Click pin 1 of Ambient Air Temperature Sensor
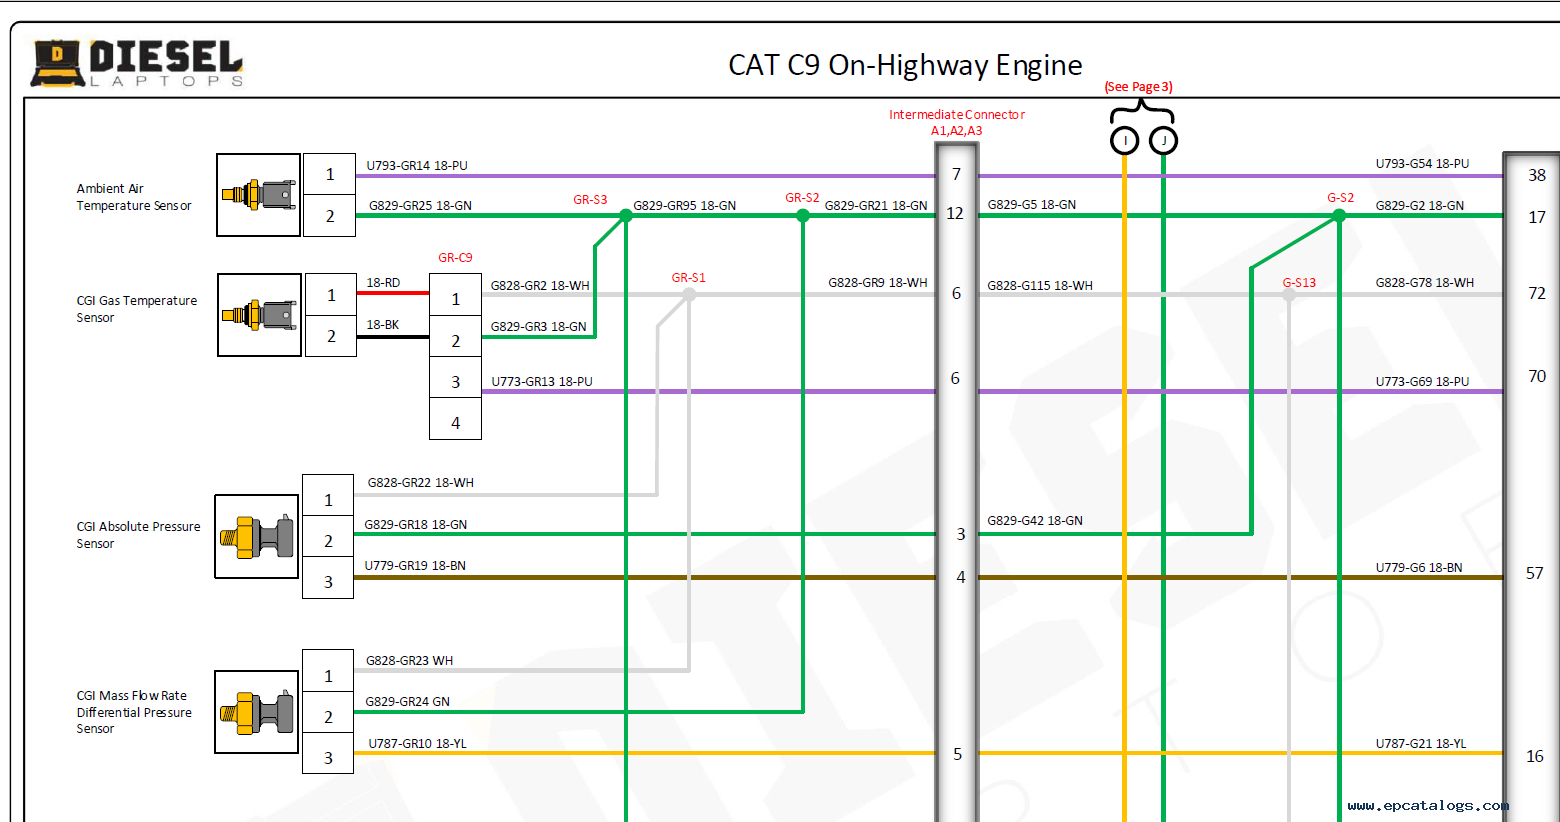1560x822 pixels. click(330, 175)
